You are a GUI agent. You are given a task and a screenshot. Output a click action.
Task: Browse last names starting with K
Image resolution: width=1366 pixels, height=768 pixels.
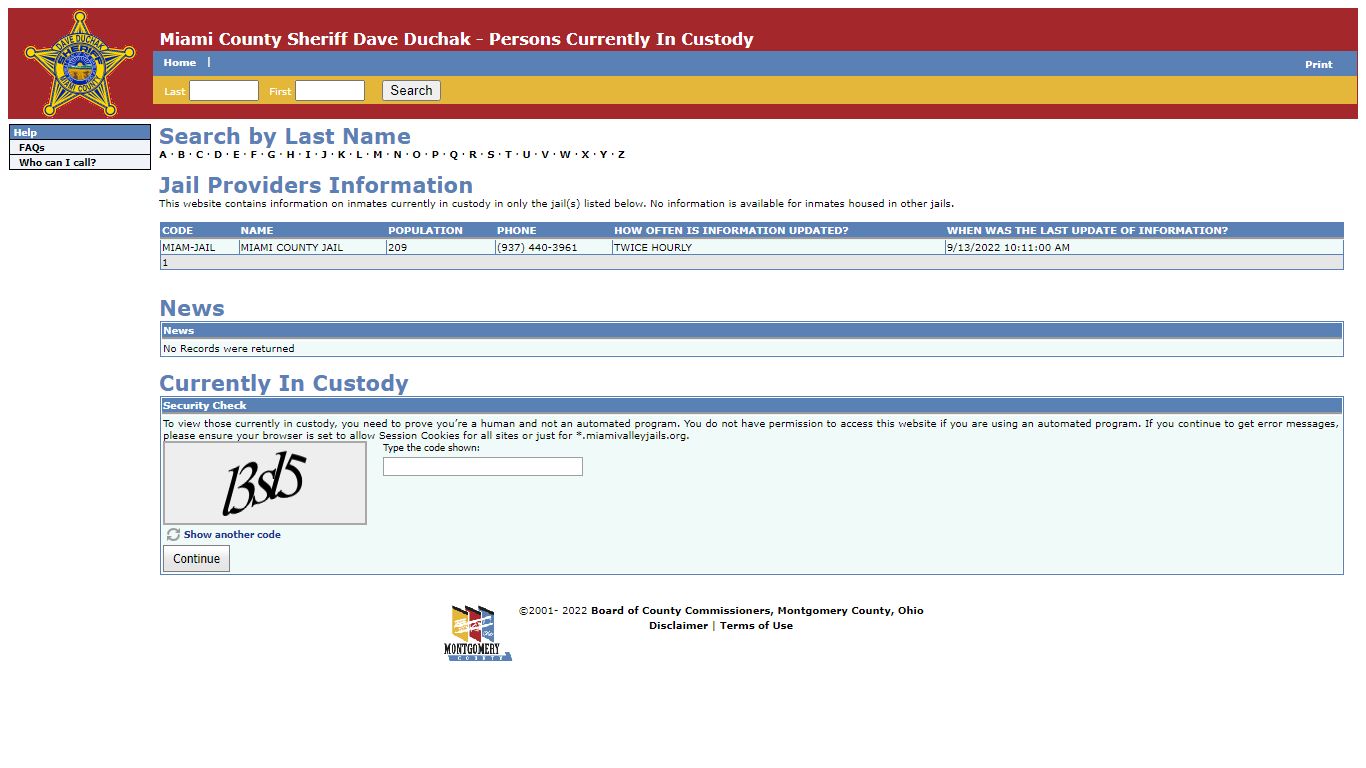(341, 155)
